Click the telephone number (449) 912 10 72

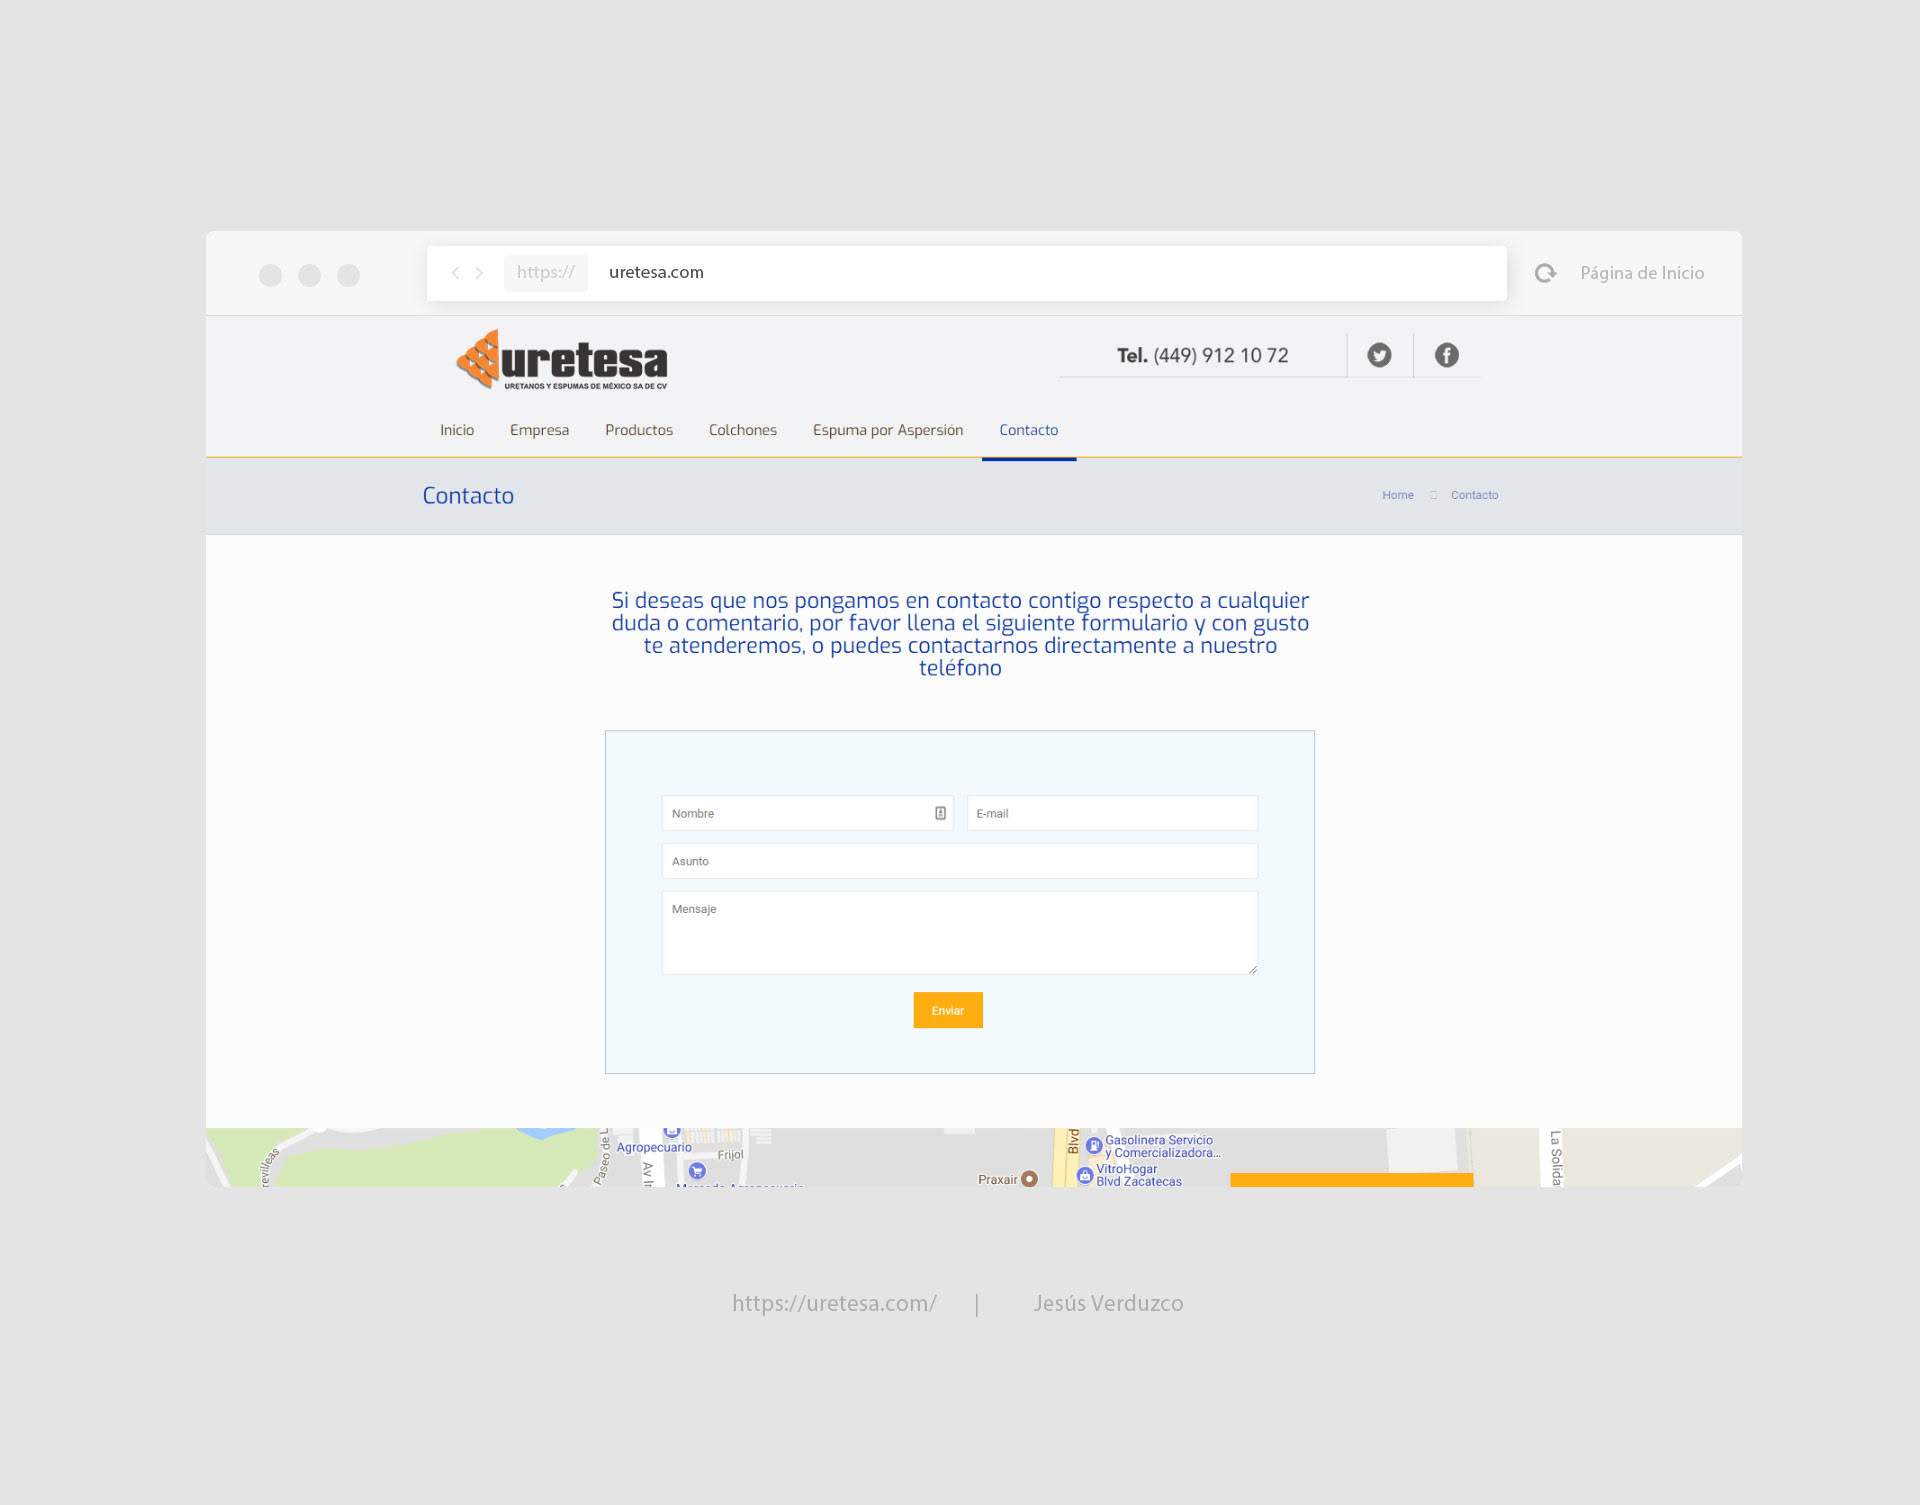(x=1220, y=355)
